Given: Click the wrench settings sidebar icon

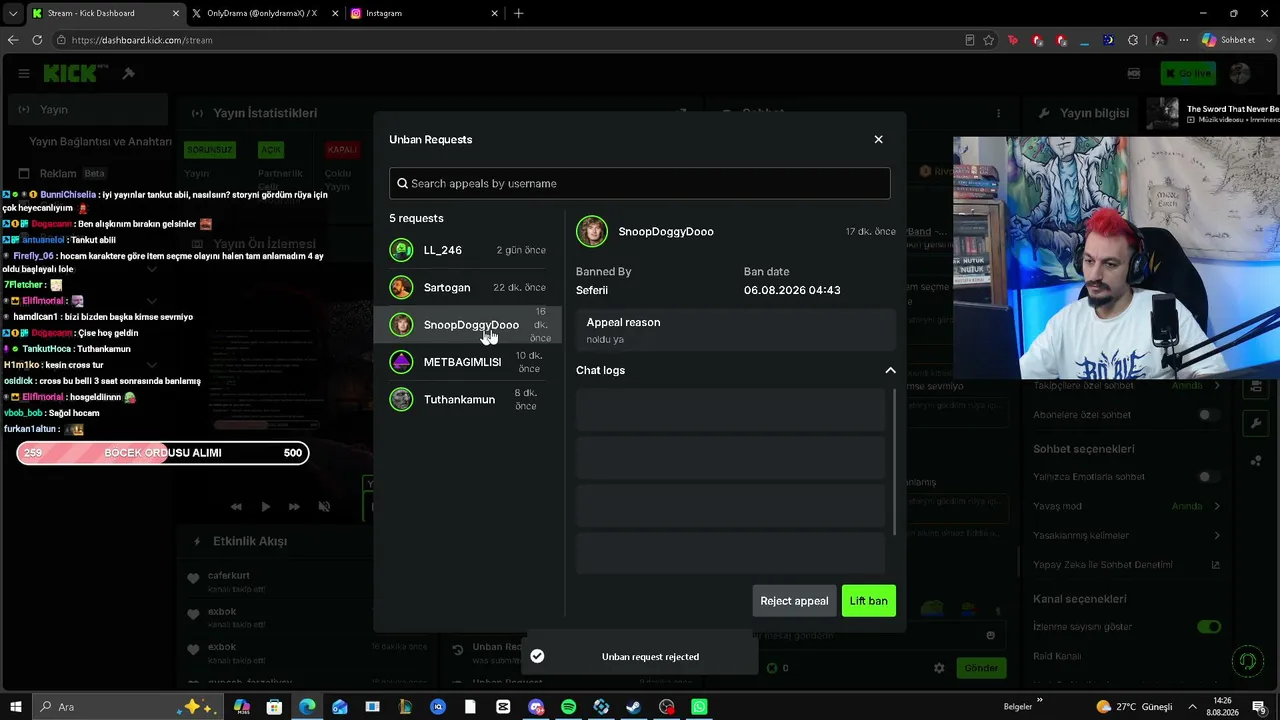Looking at the screenshot, I should (x=1256, y=423).
